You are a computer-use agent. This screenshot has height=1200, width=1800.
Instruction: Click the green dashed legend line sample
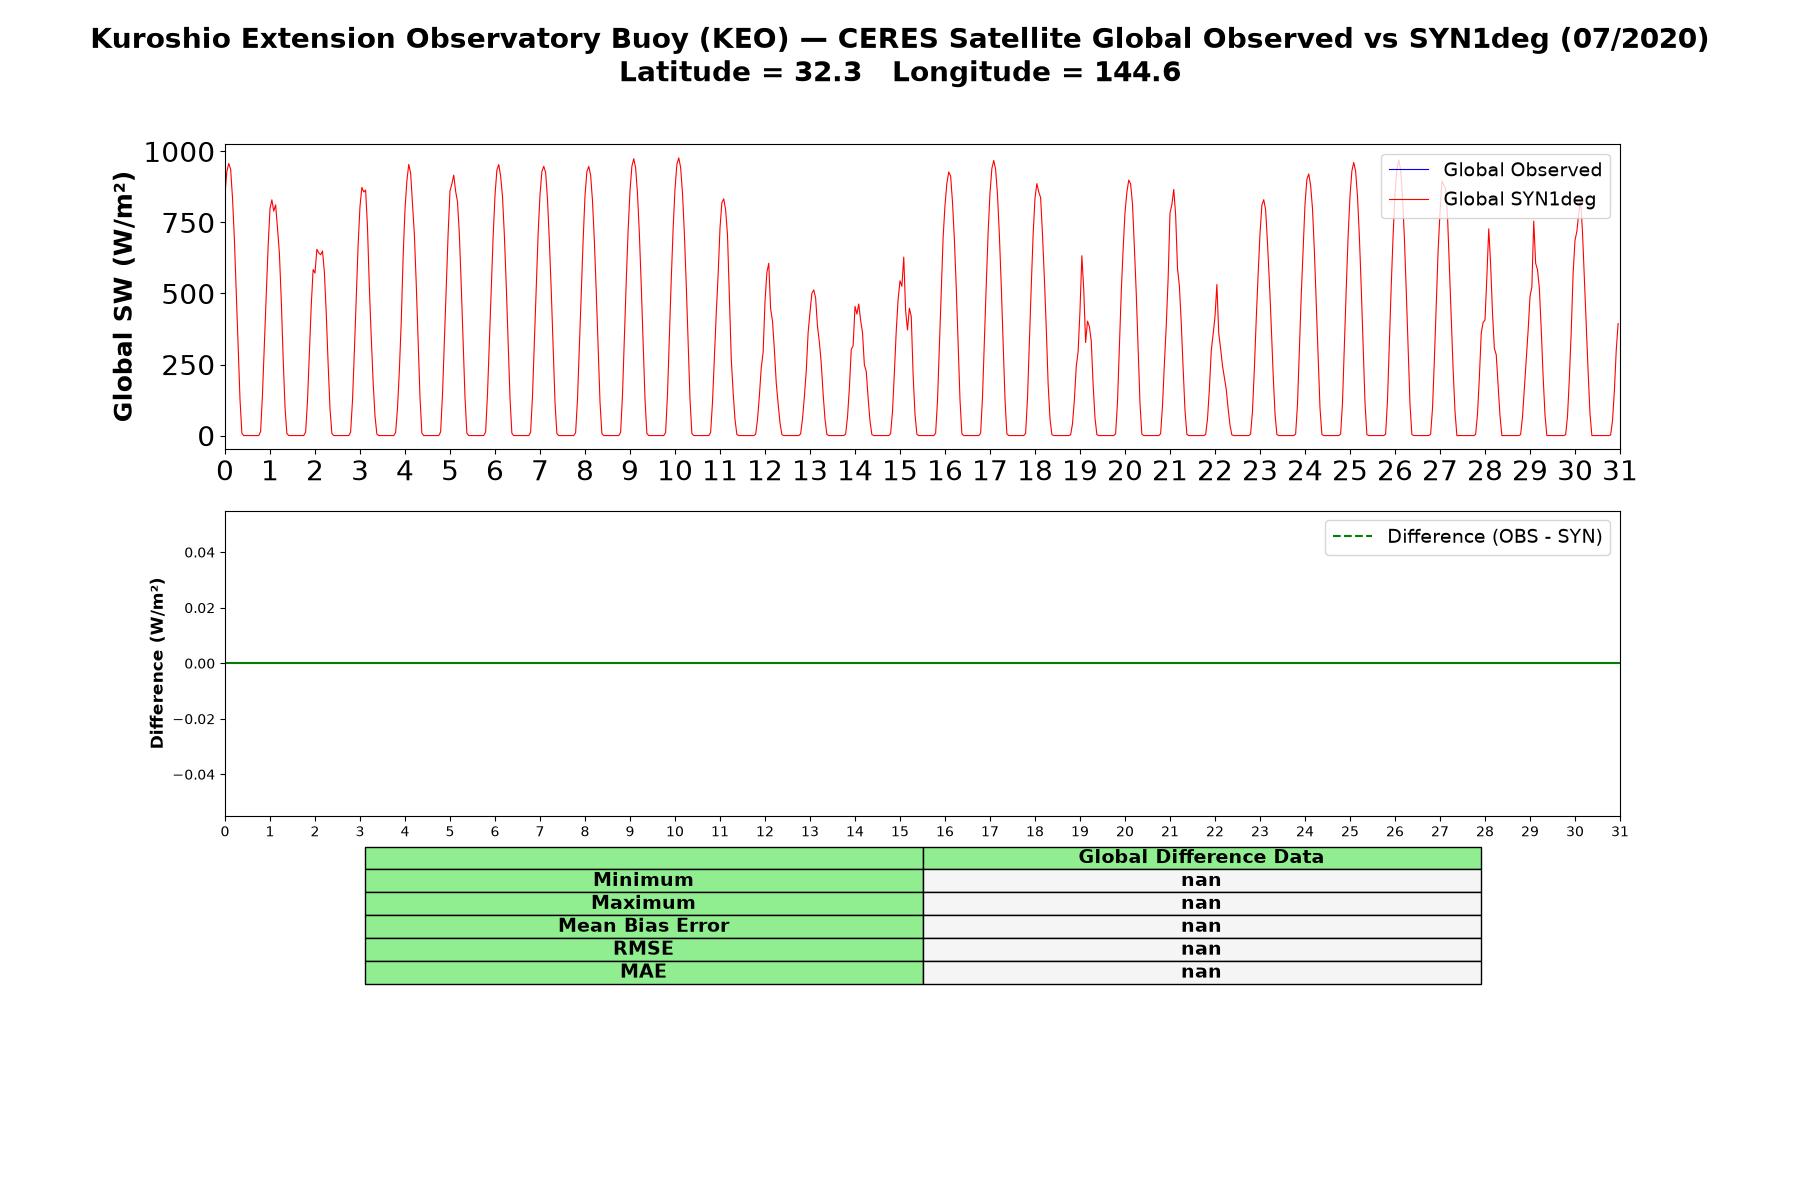coord(1353,537)
